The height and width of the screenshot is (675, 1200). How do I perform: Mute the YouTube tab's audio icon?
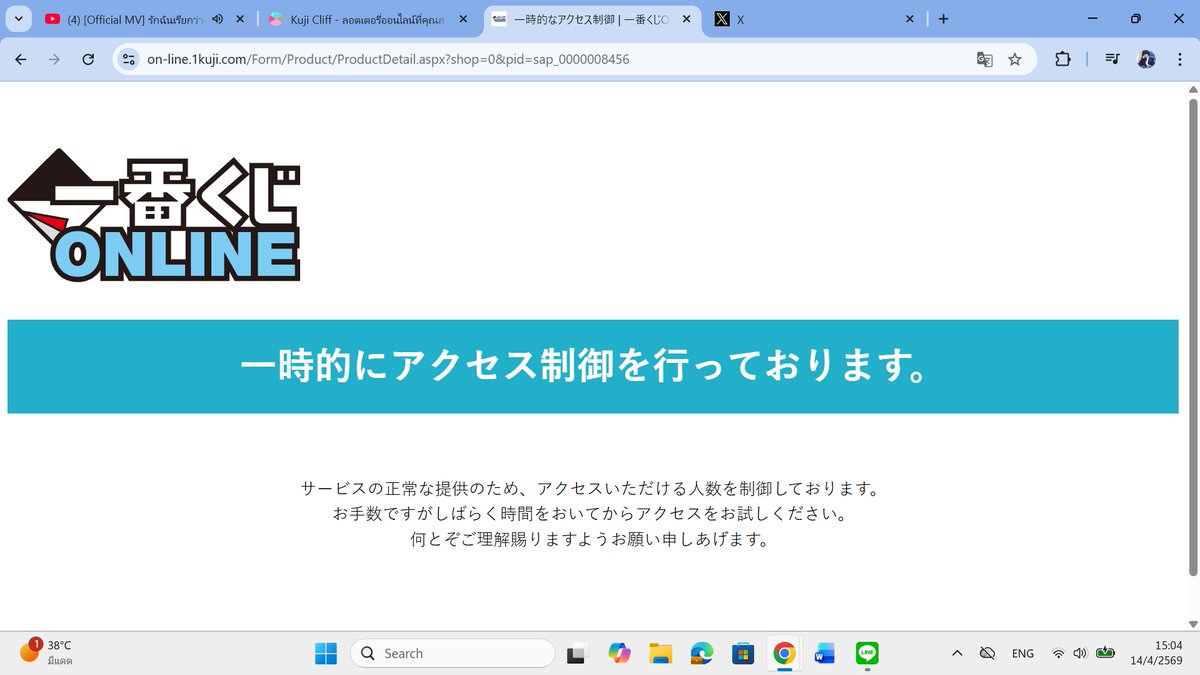[217, 18]
